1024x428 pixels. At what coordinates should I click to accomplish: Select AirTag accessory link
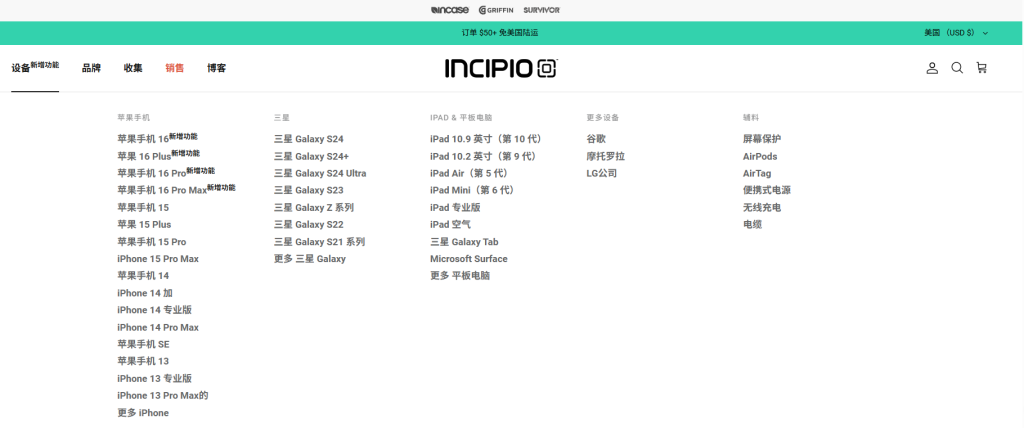click(x=757, y=173)
